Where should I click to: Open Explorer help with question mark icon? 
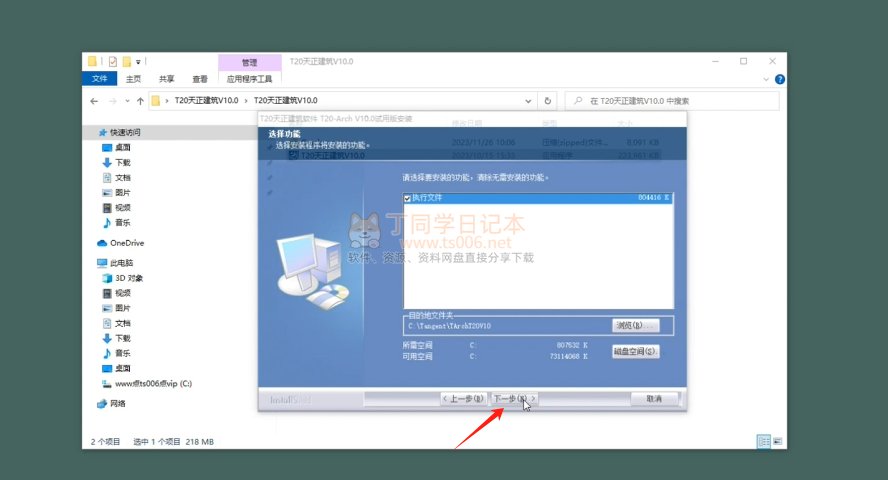(780, 79)
